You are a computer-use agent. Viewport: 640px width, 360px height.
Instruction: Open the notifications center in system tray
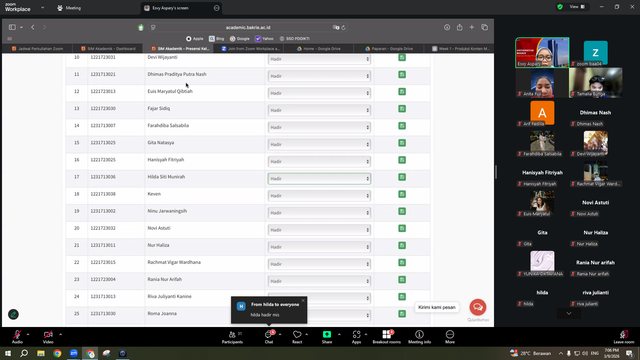coord(629,353)
